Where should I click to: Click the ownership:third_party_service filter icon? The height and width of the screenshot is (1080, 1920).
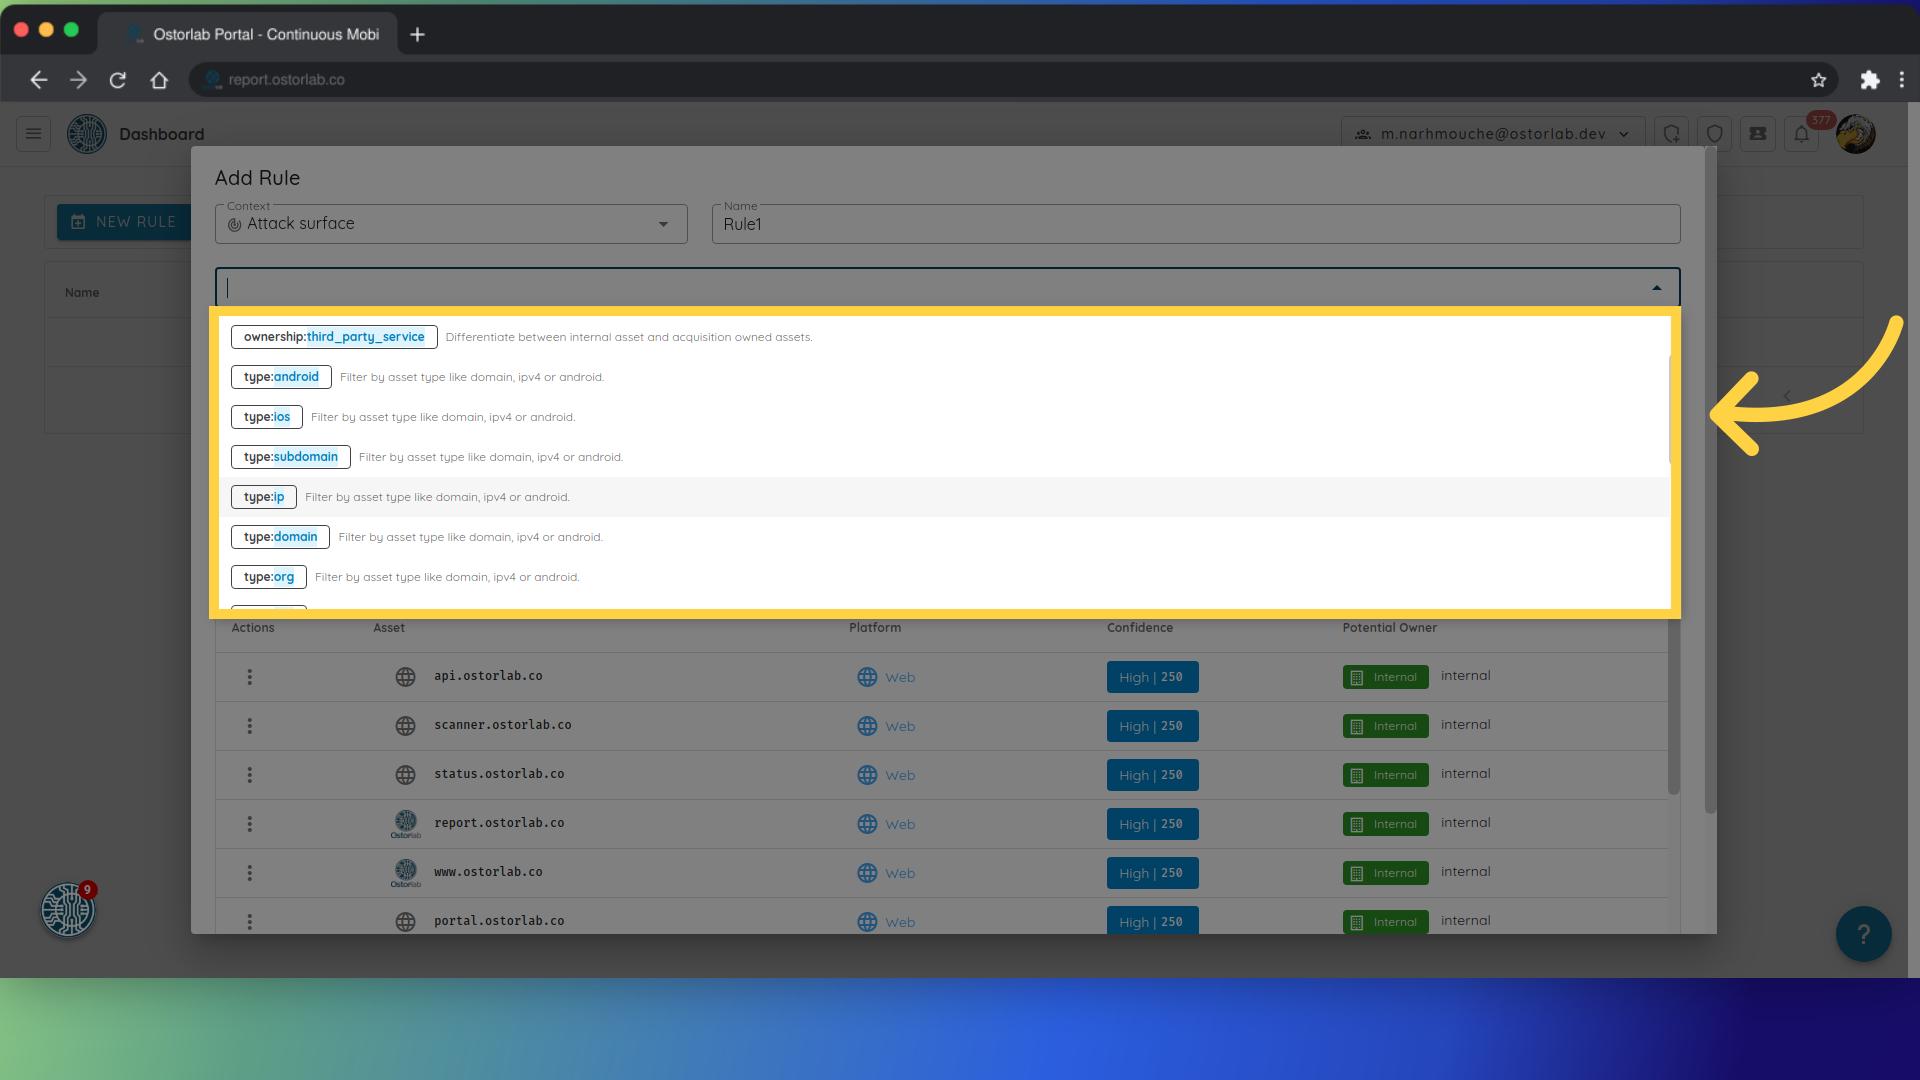(x=332, y=336)
